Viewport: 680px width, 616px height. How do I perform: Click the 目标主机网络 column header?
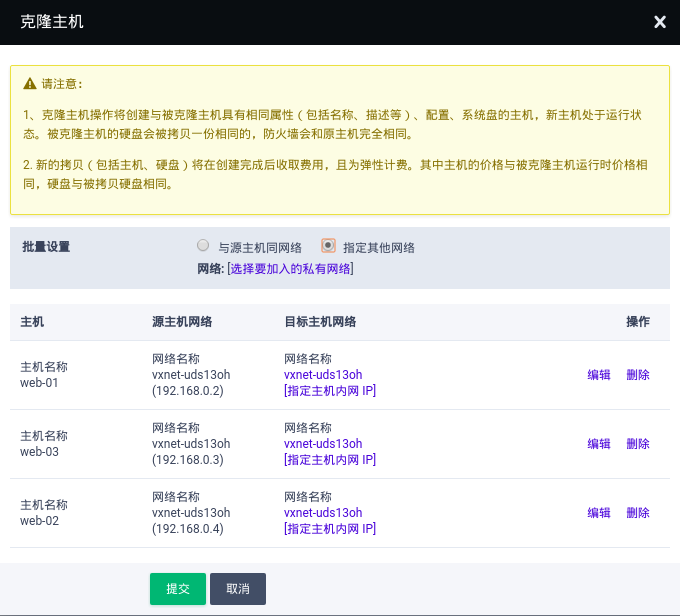coord(320,322)
